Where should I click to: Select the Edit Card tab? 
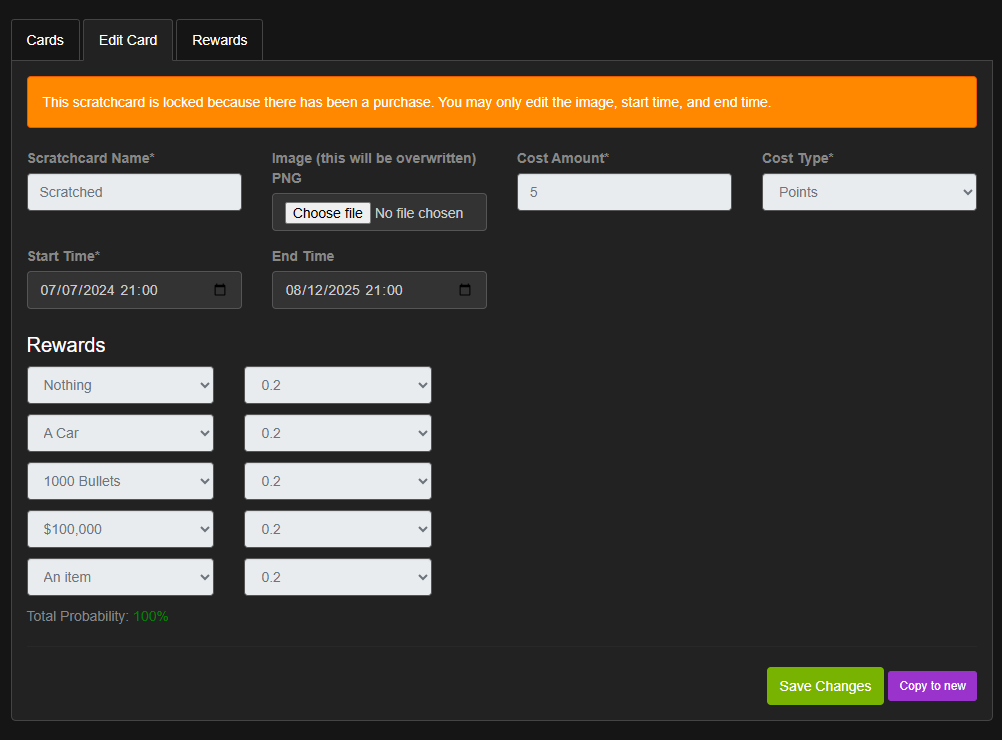click(x=128, y=40)
